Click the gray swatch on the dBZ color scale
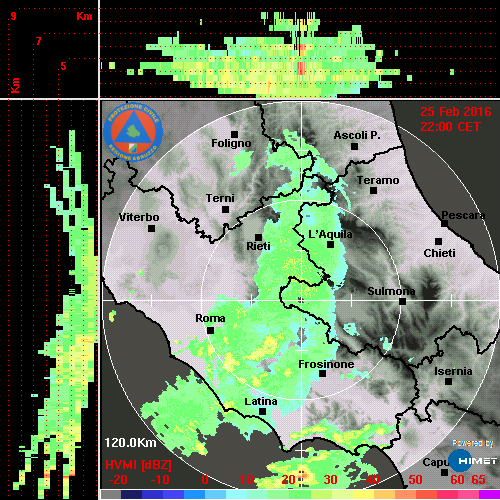 click(111, 495)
